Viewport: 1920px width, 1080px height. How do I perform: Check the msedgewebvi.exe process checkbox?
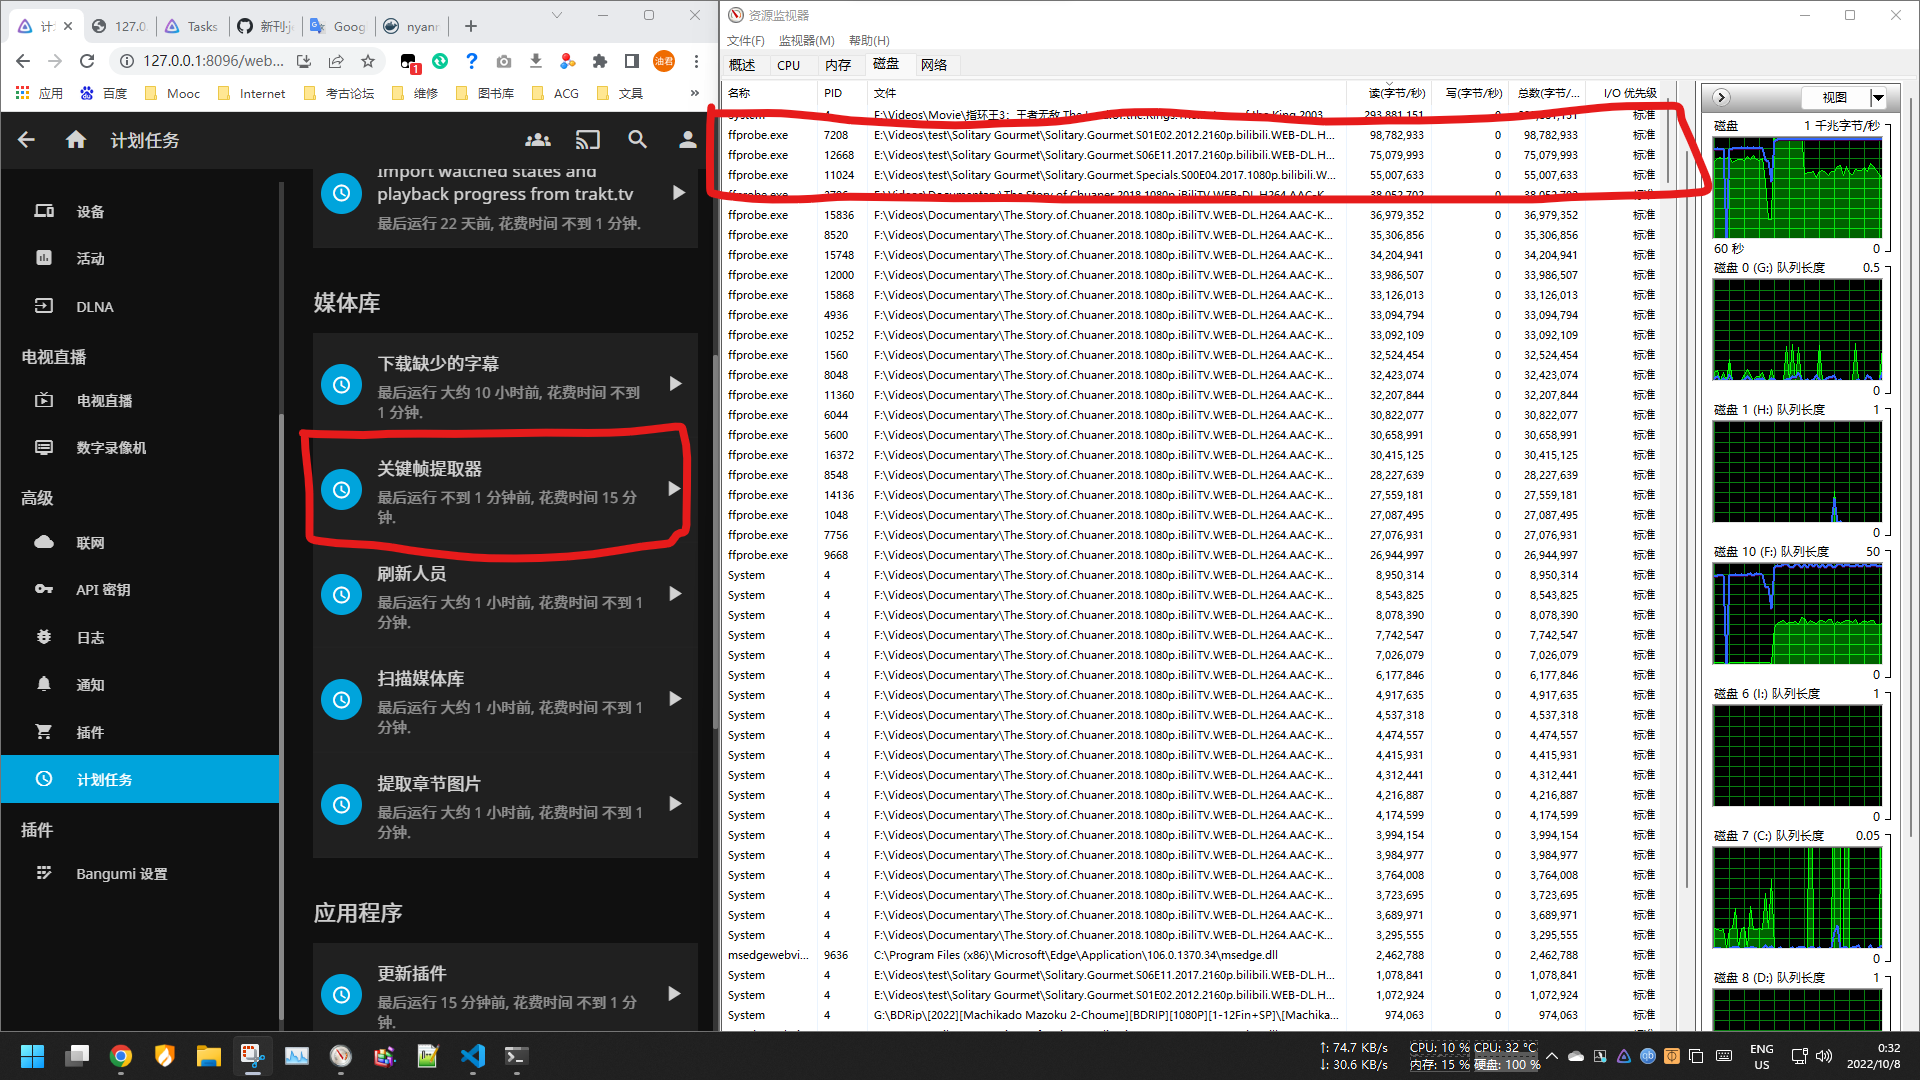(729, 955)
